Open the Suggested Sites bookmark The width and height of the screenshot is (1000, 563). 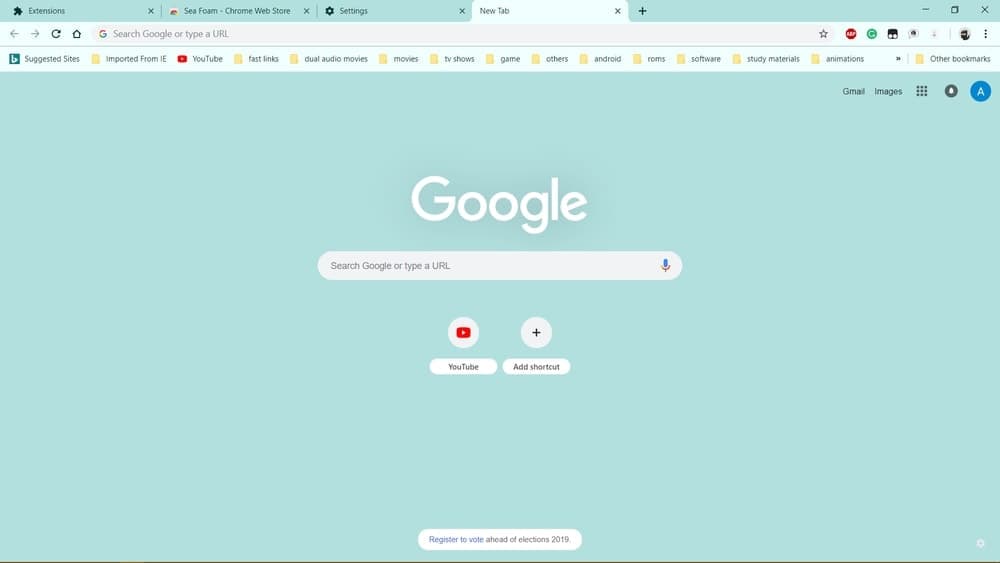[45, 59]
